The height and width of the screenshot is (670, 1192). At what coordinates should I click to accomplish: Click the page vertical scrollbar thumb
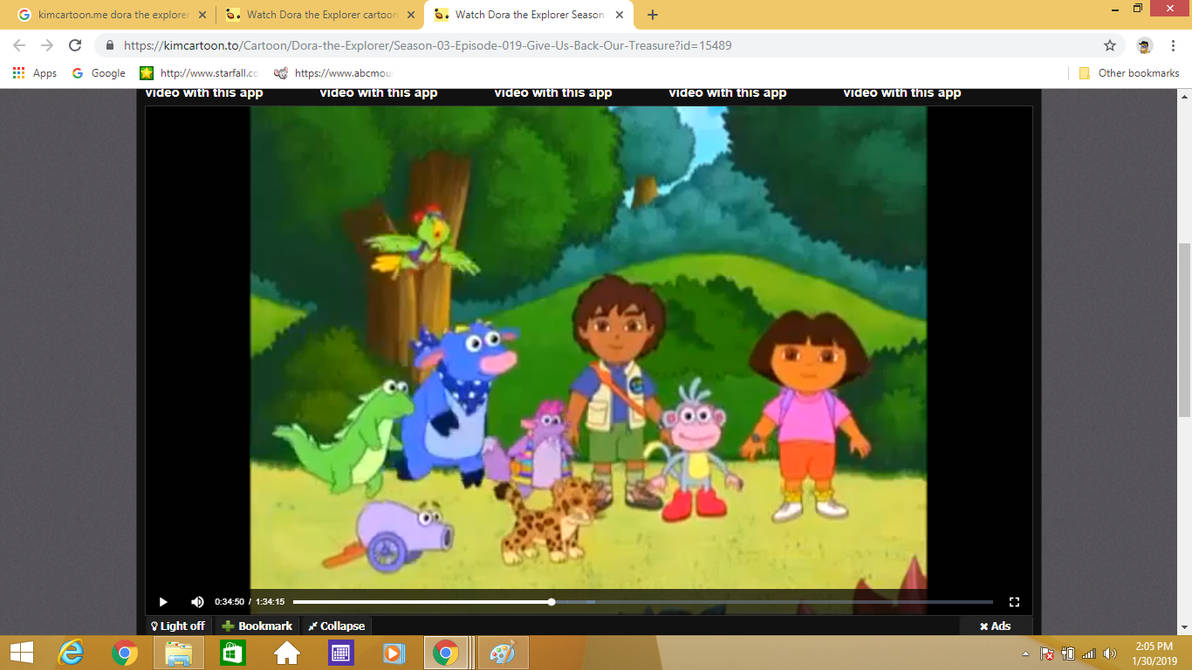[1184, 329]
